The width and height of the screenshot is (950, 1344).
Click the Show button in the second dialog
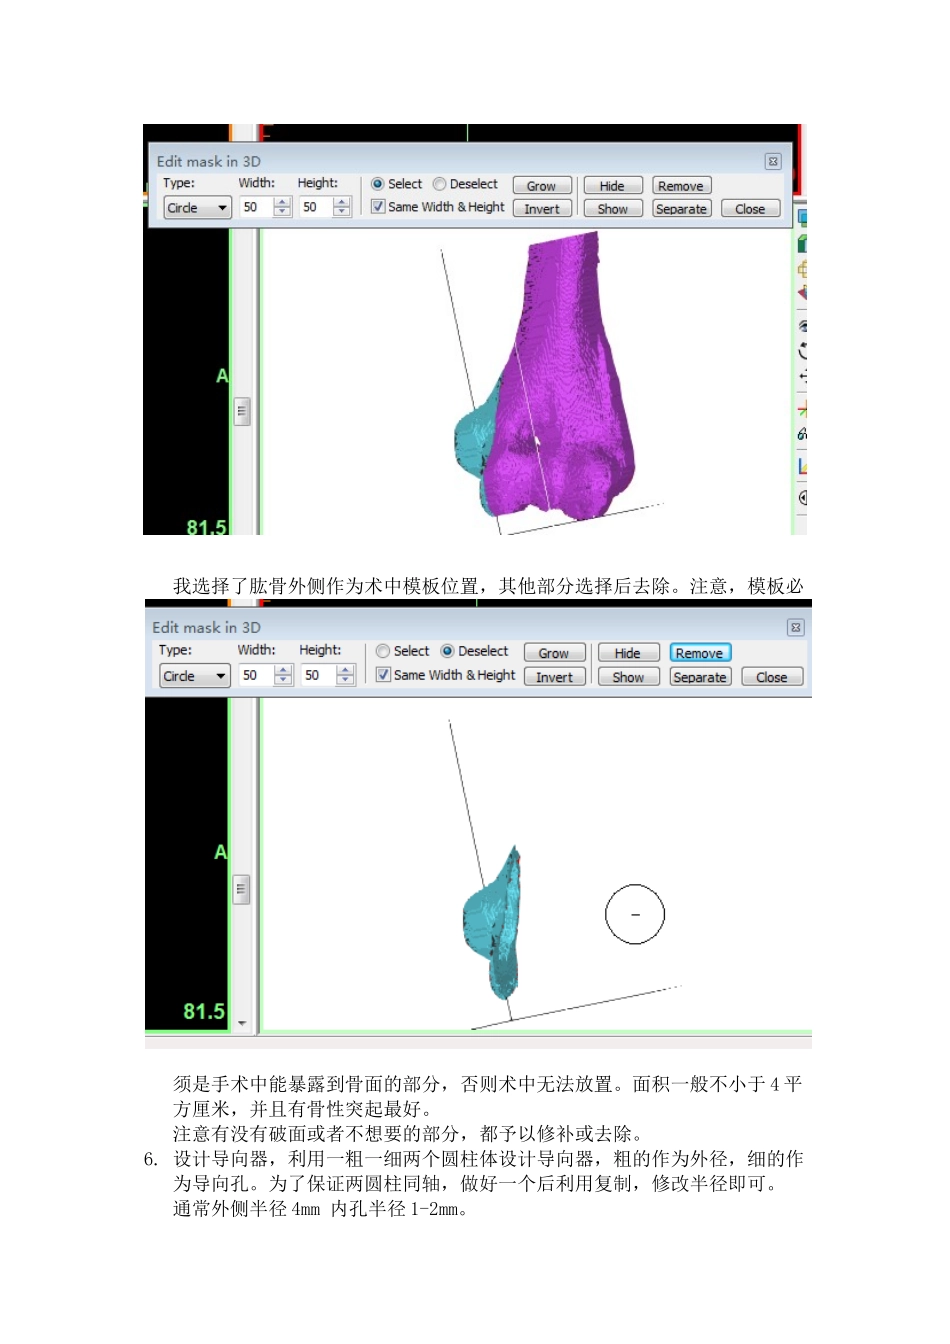(628, 677)
